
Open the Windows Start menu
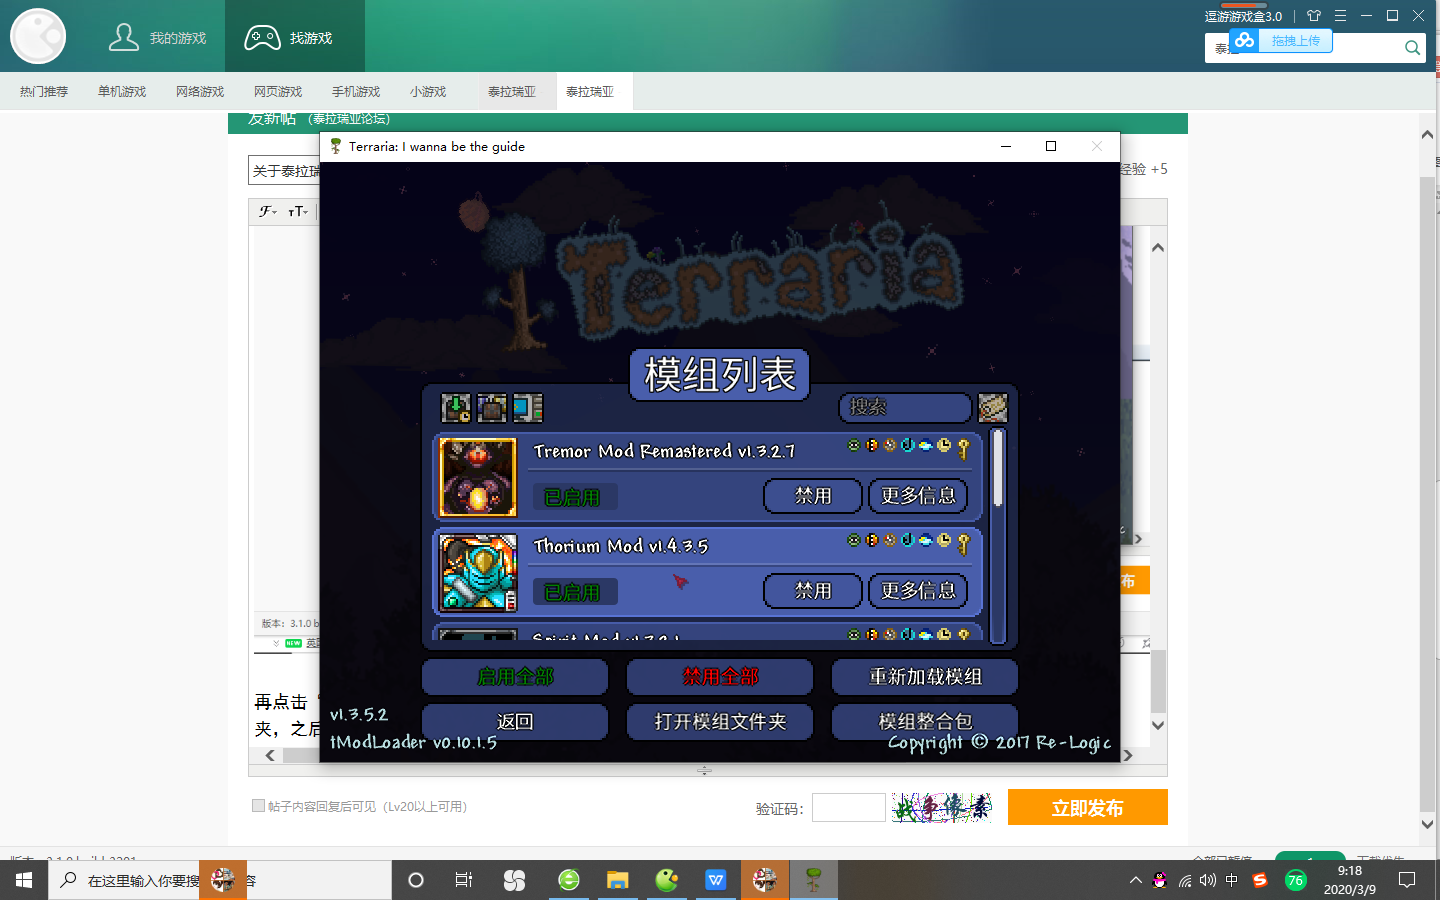pos(24,880)
